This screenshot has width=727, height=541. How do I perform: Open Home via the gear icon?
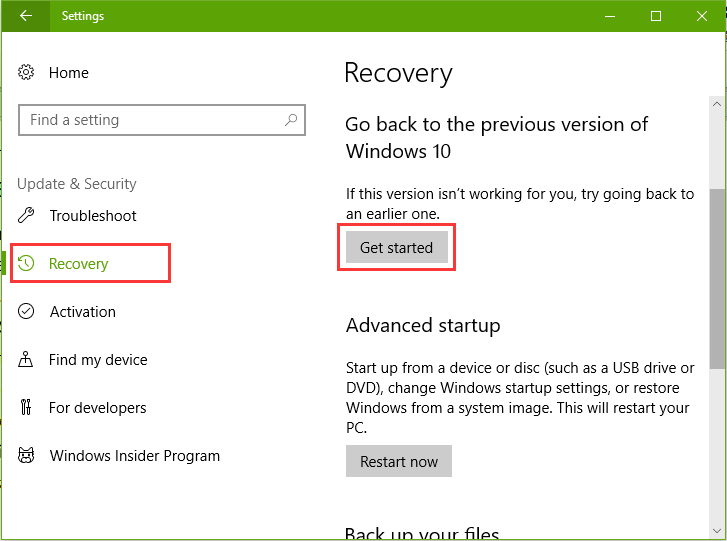(26, 72)
